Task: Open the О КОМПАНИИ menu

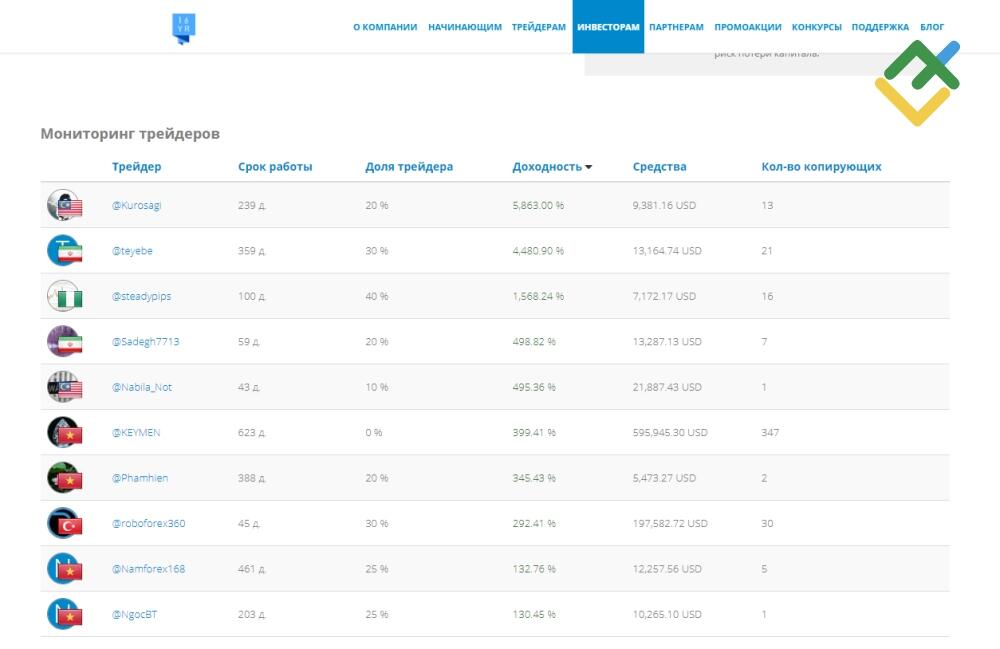Action: coord(385,27)
